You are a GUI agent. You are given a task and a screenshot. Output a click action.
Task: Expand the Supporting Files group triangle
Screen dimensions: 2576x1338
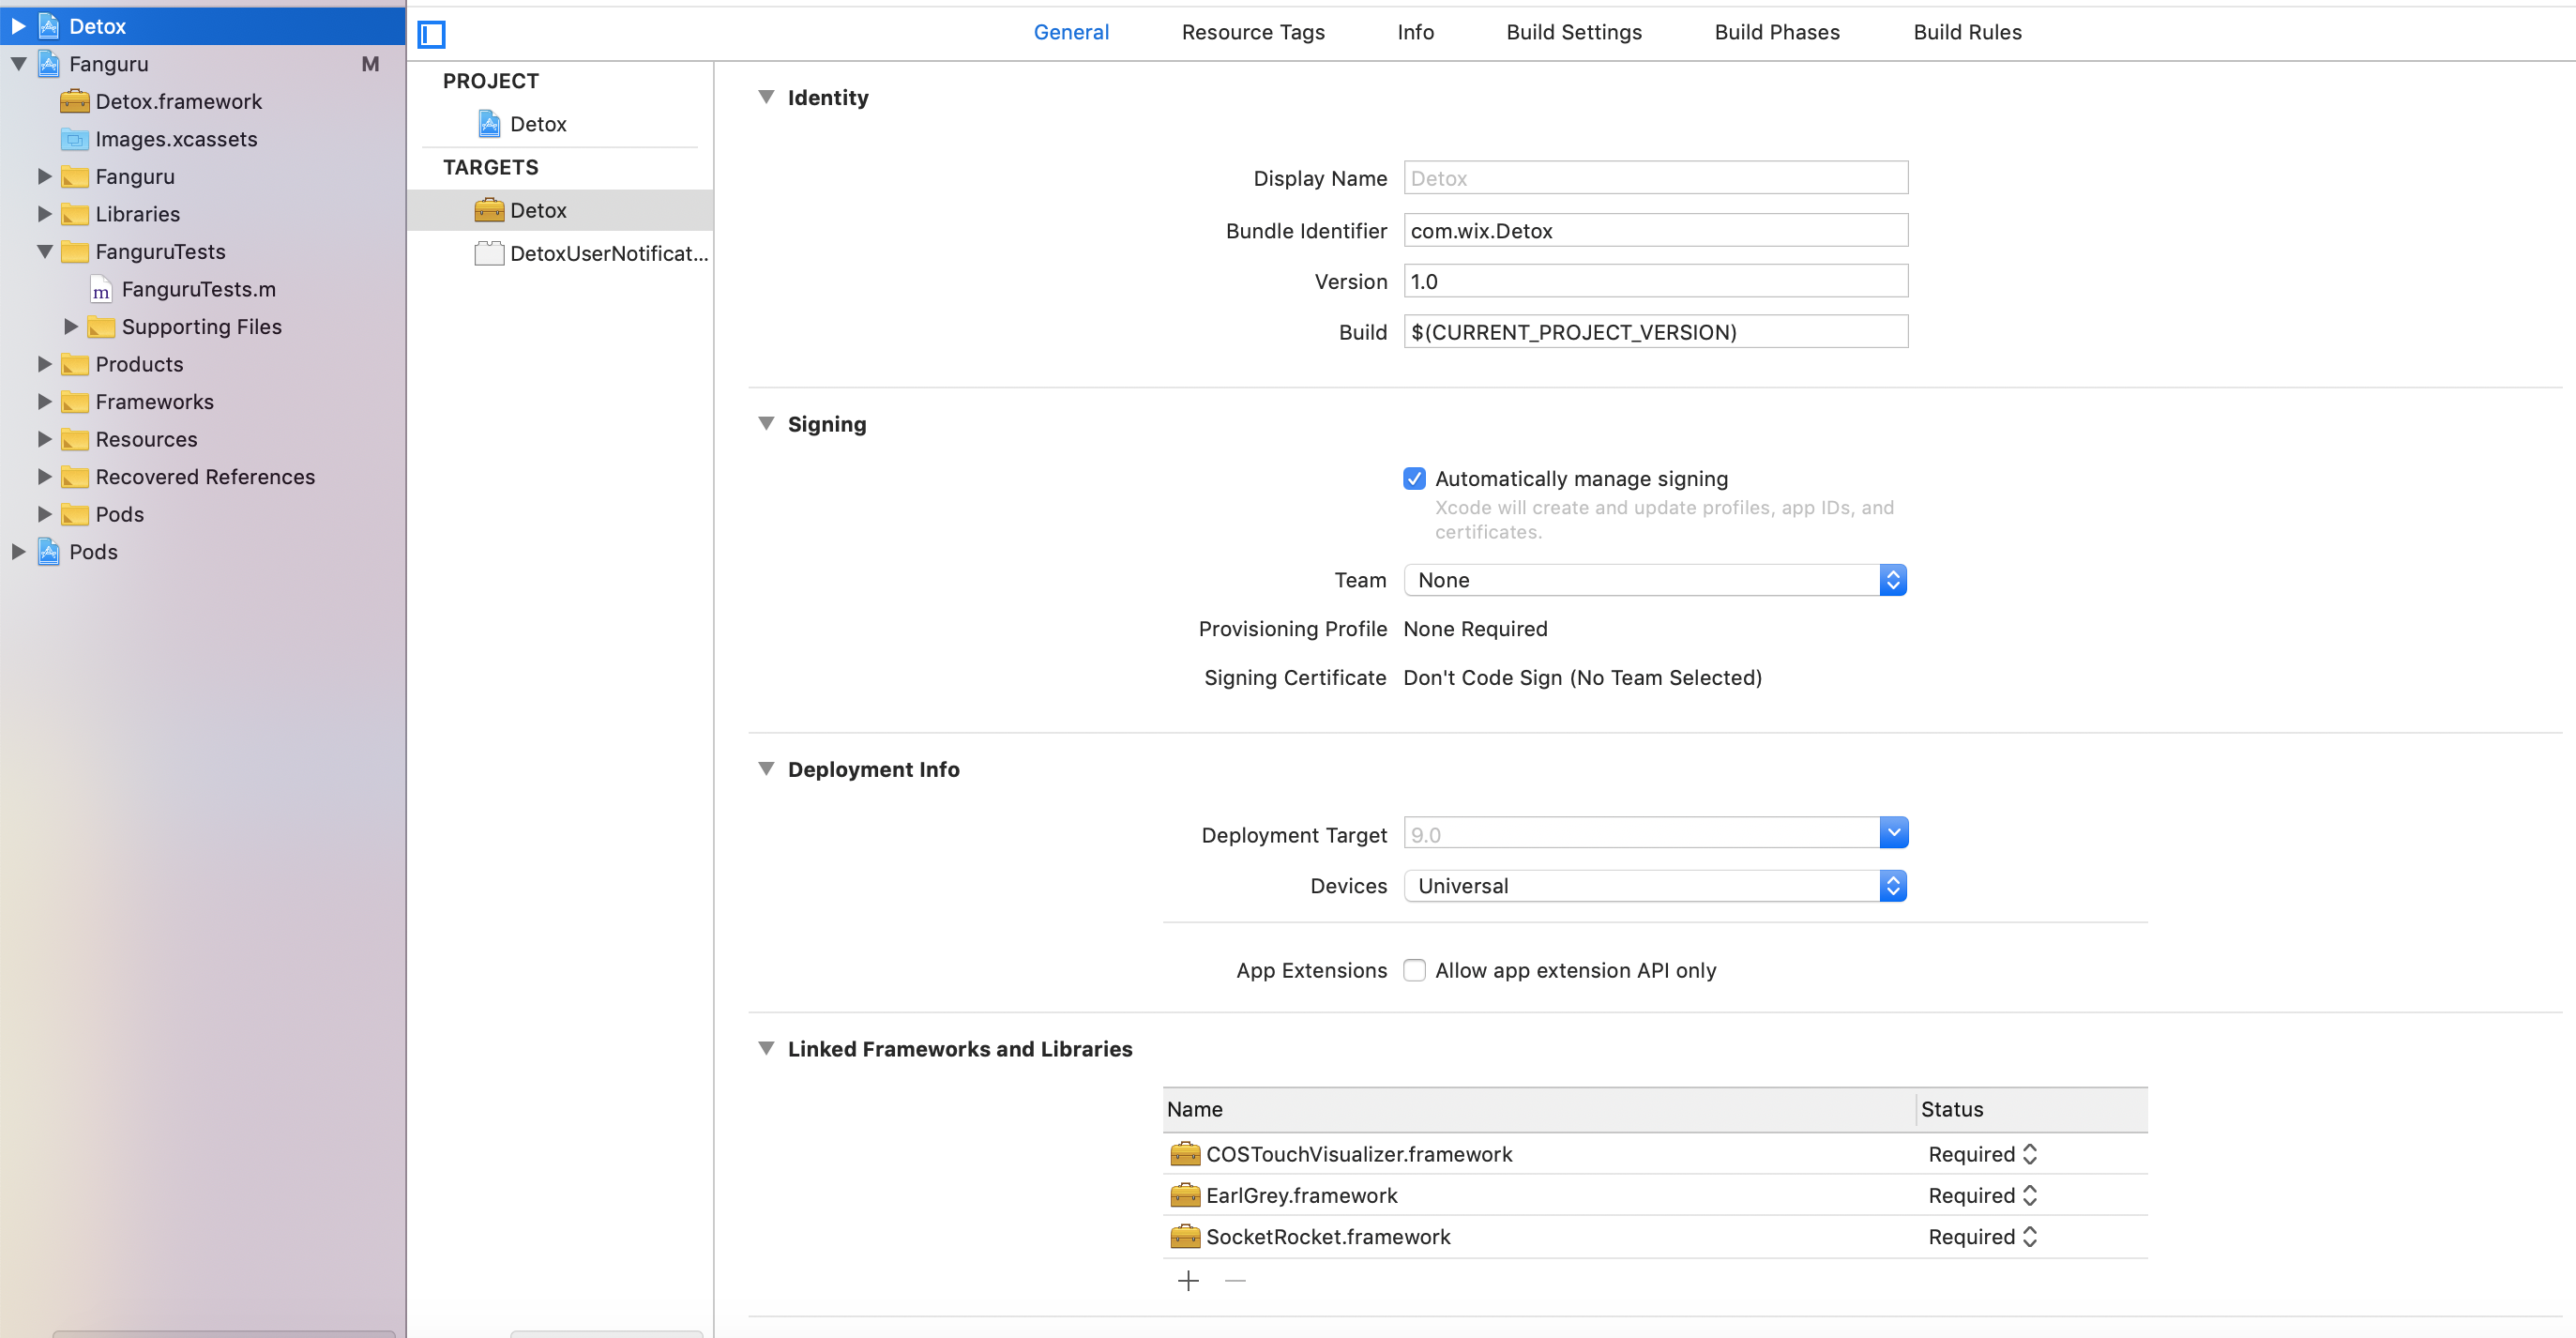(x=71, y=326)
